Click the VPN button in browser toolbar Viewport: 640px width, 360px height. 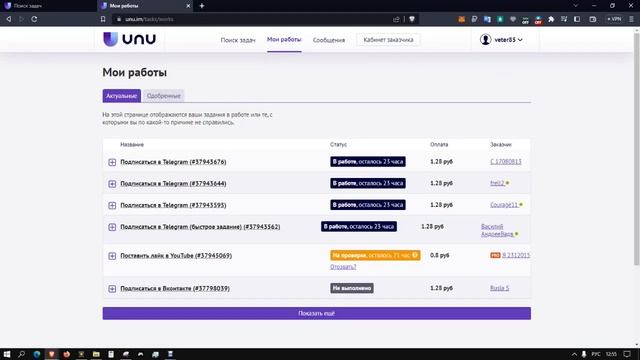tap(614, 19)
